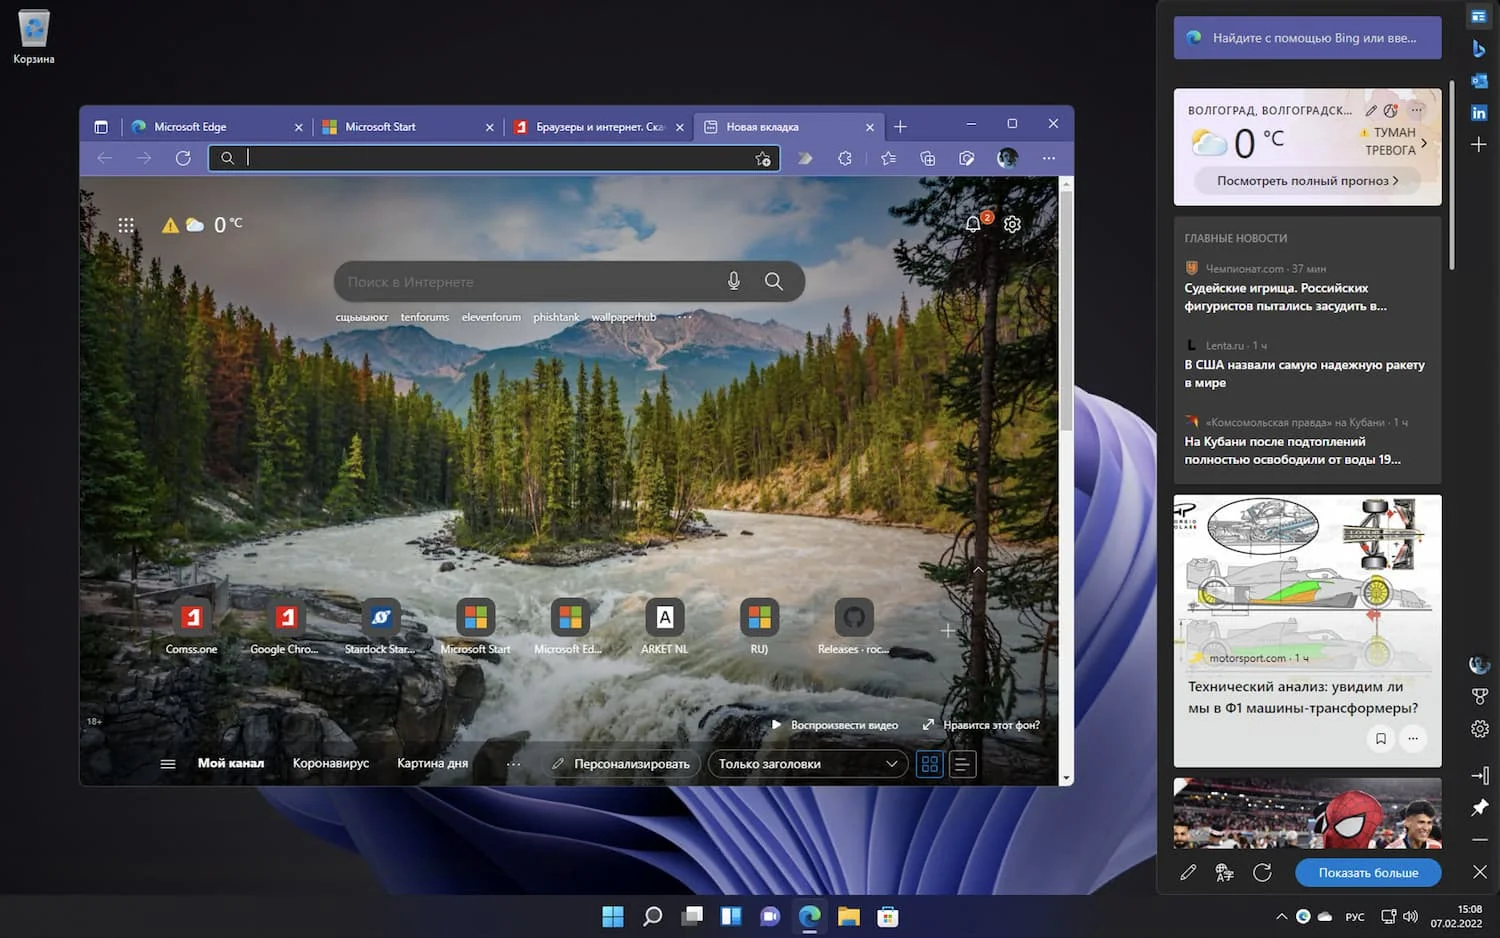
Task: Expand the quick links with the chevron arrow
Action: [x=978, y=570]
